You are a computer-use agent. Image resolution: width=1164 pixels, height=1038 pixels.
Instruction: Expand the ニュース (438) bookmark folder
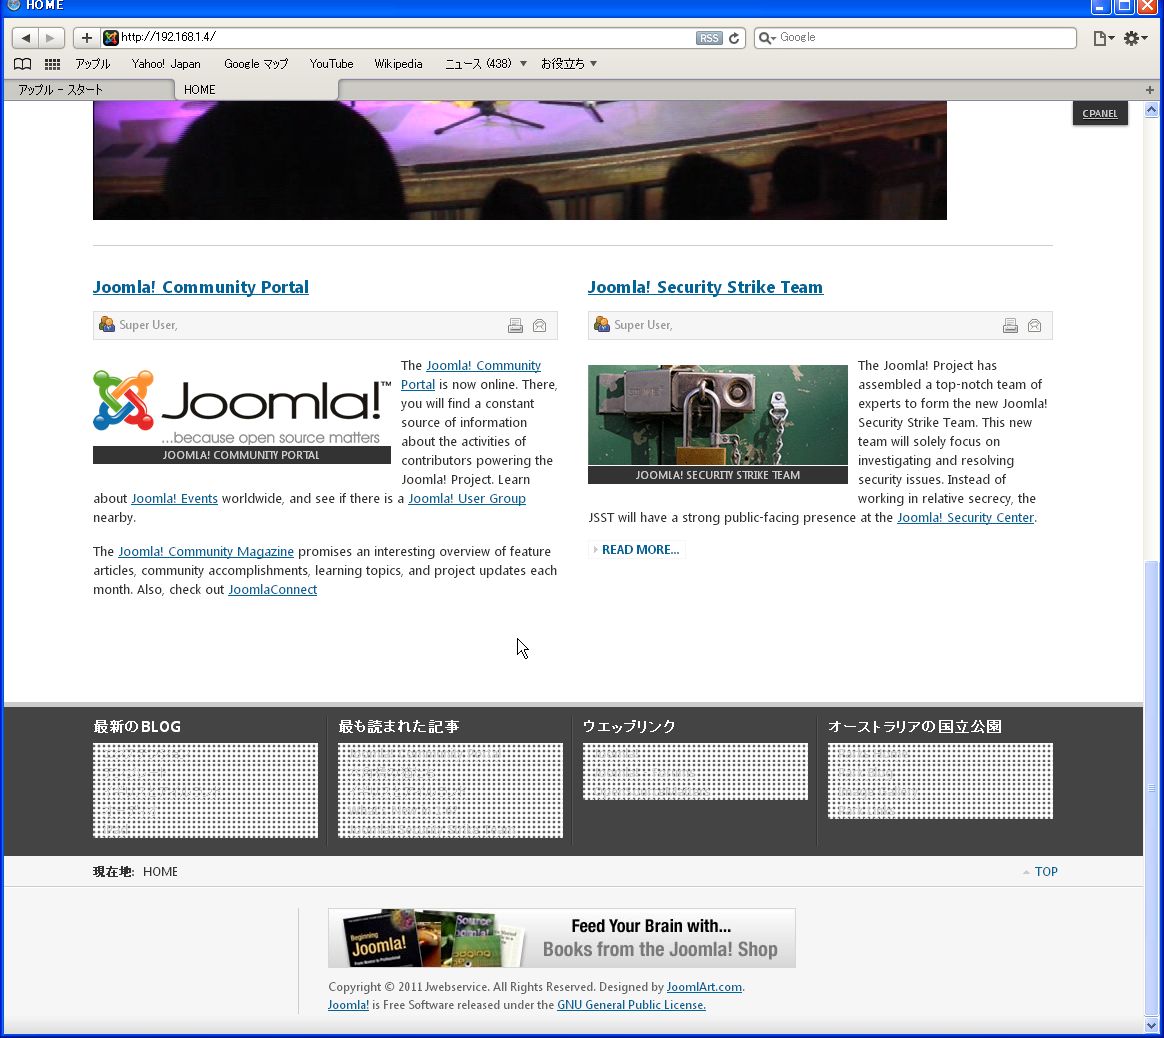485,64
